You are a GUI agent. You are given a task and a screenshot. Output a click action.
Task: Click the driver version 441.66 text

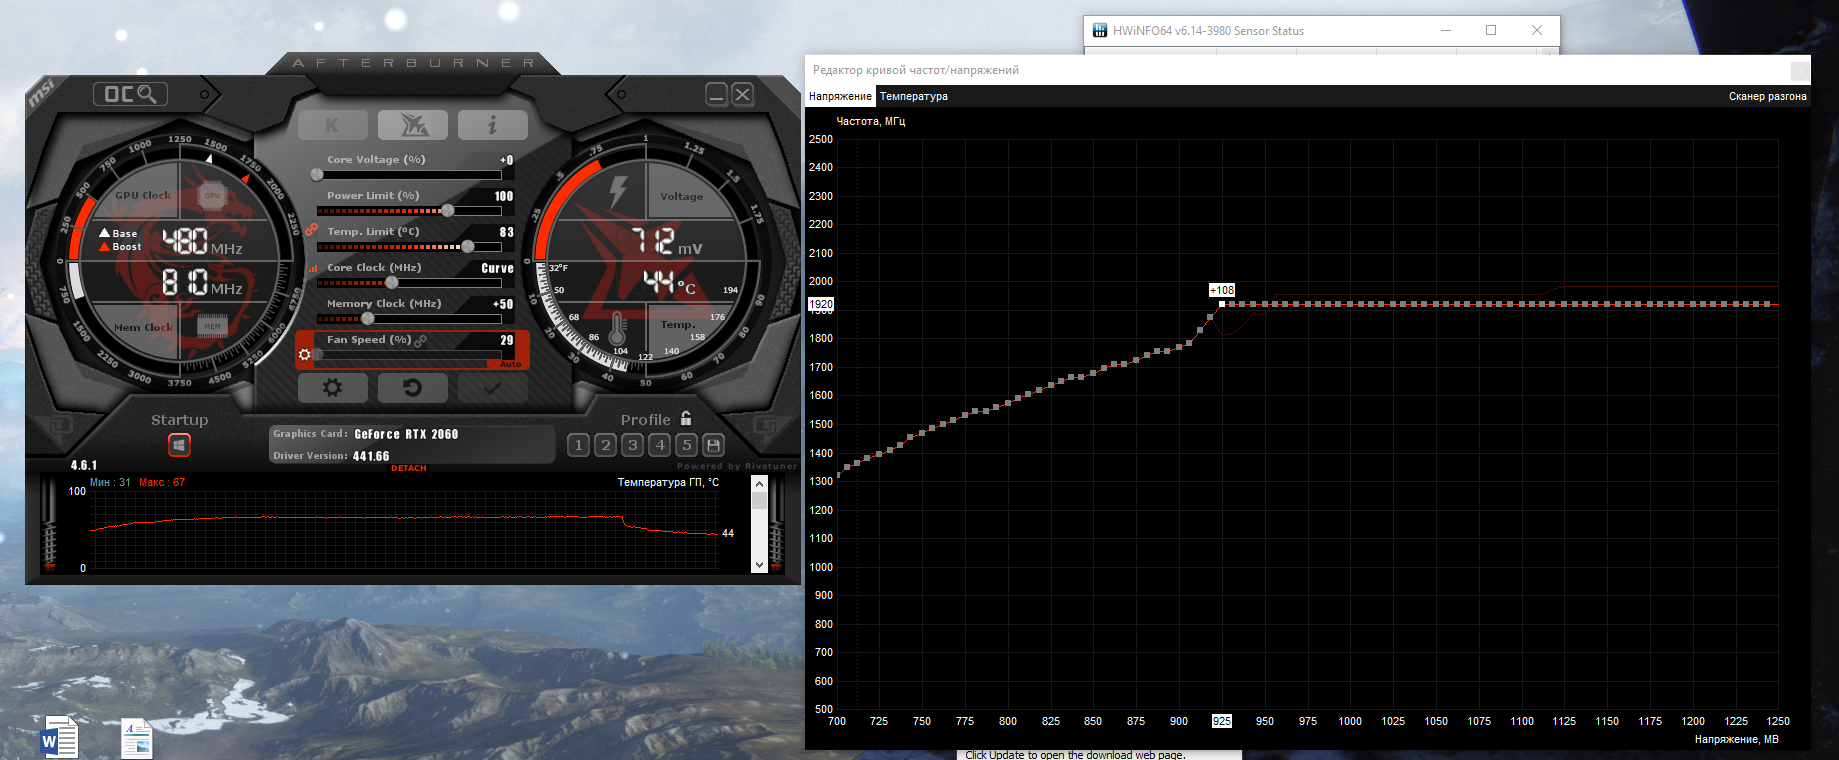coord(371,456)
